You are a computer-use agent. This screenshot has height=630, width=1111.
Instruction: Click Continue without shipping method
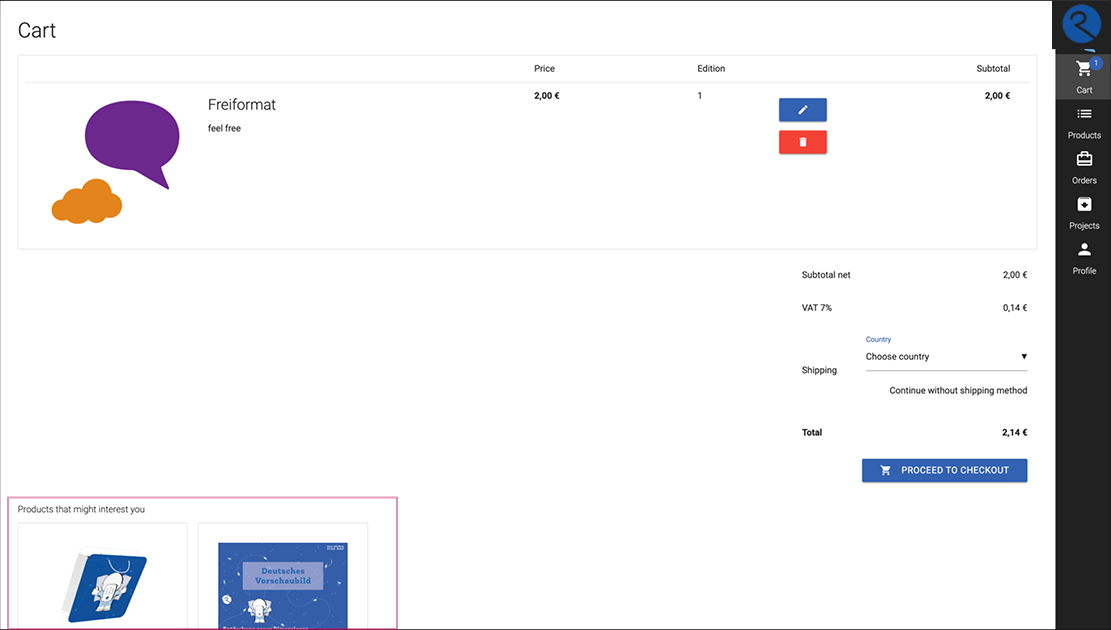(x=958, y=391)
